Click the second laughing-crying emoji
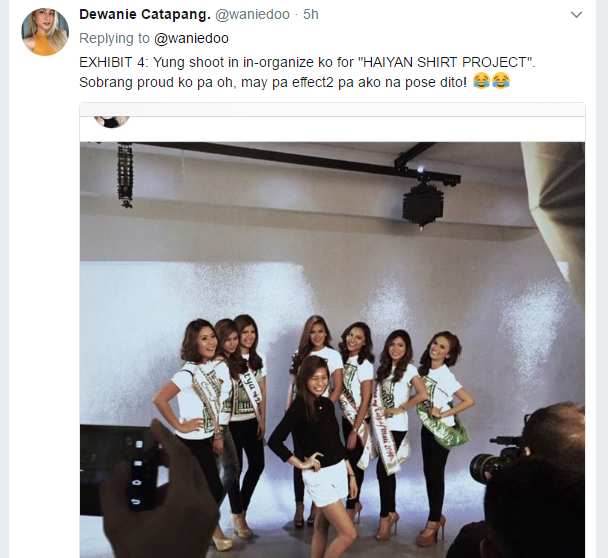 tap(500, 81)
